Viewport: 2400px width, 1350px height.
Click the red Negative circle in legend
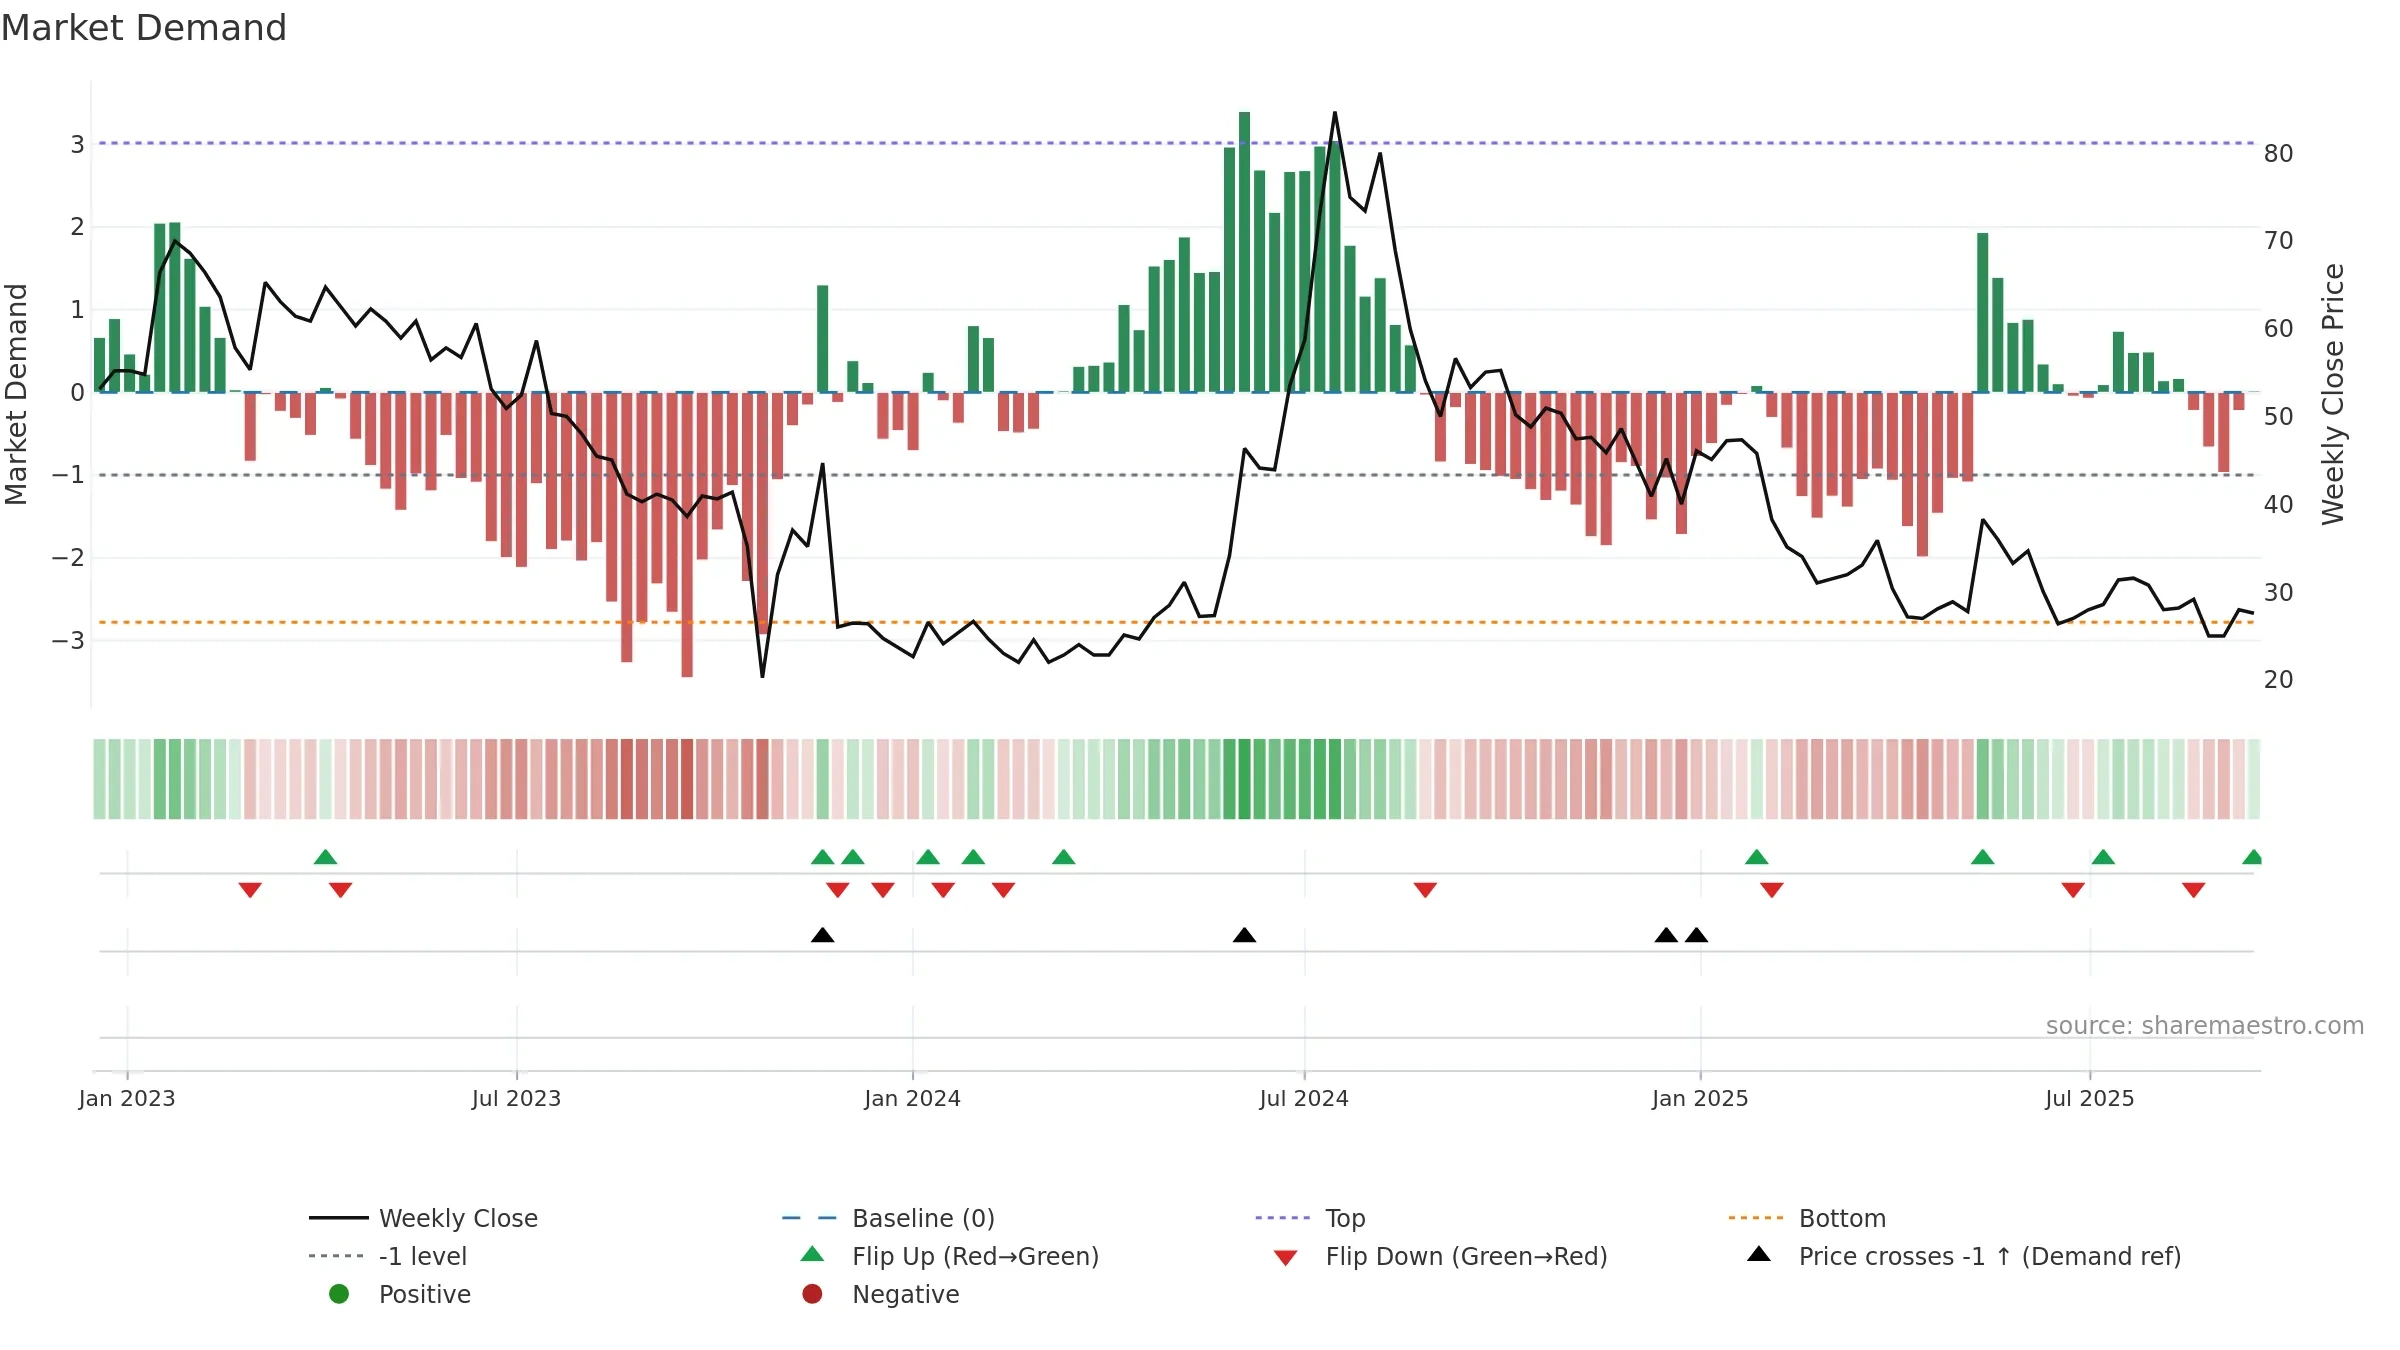click(812, 1294)
